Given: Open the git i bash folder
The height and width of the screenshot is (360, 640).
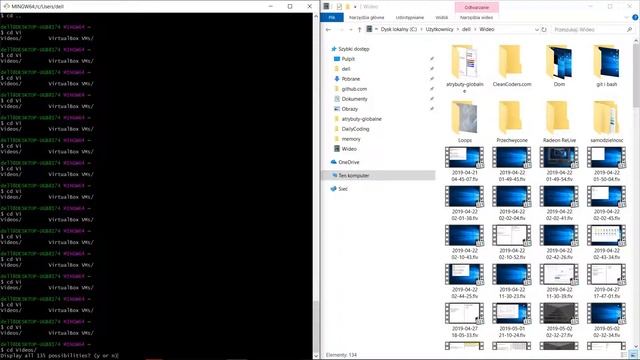Looking at the screenshot, I should pos(607,65).
